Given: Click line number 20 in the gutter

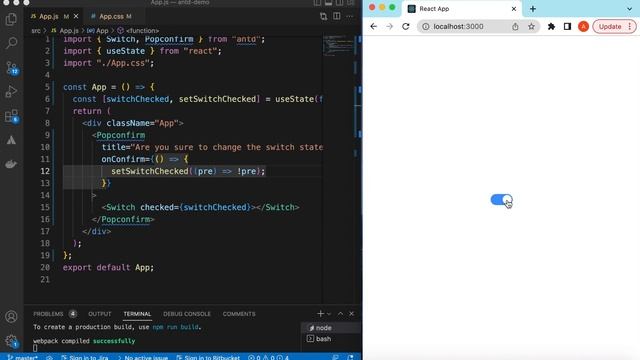Looking at the screenshot, I should point(45,267).
